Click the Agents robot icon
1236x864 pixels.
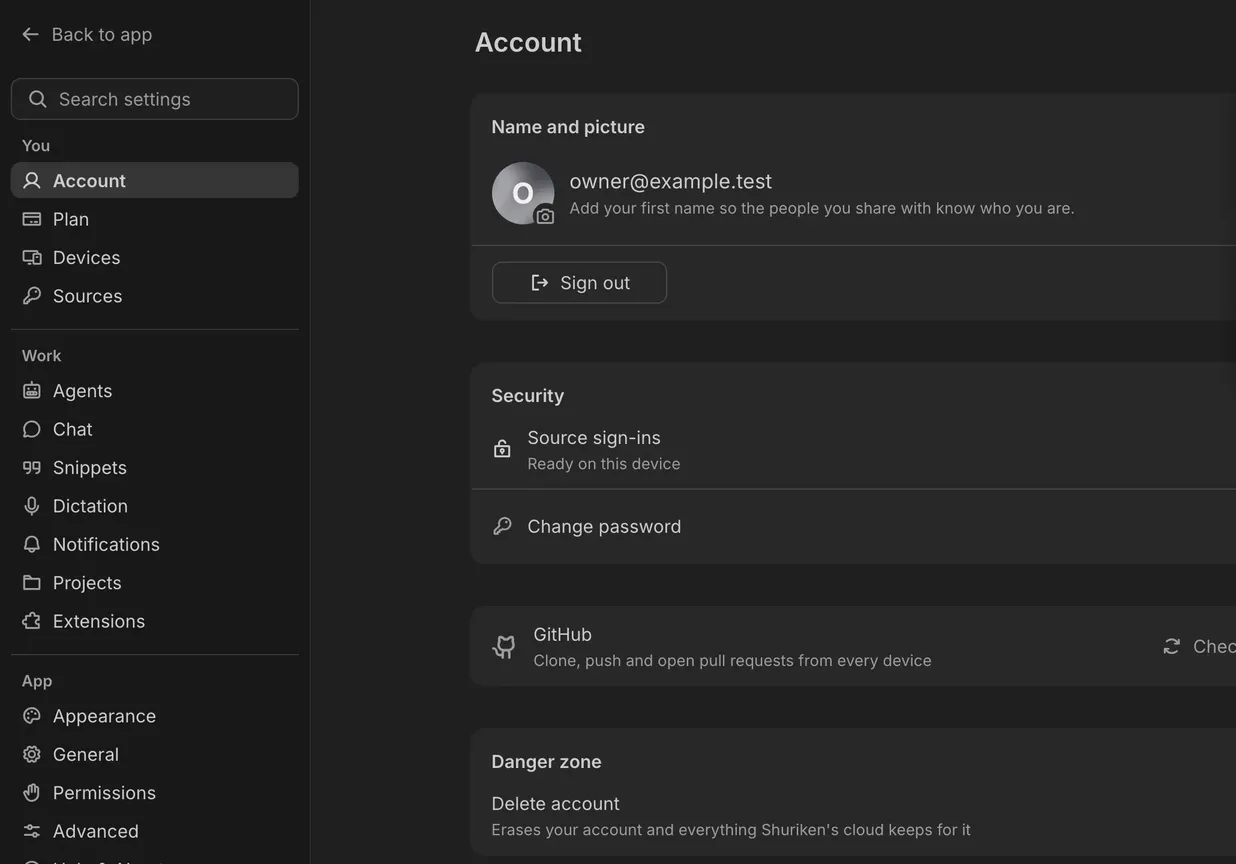click(x=32, y=391)
